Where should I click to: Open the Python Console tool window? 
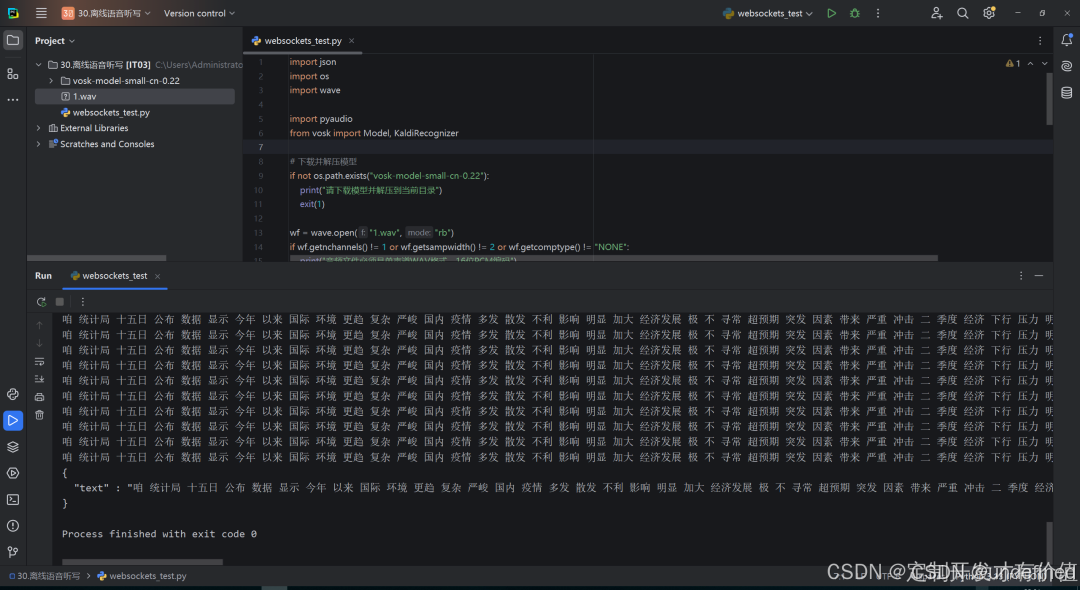pos(12,394)
